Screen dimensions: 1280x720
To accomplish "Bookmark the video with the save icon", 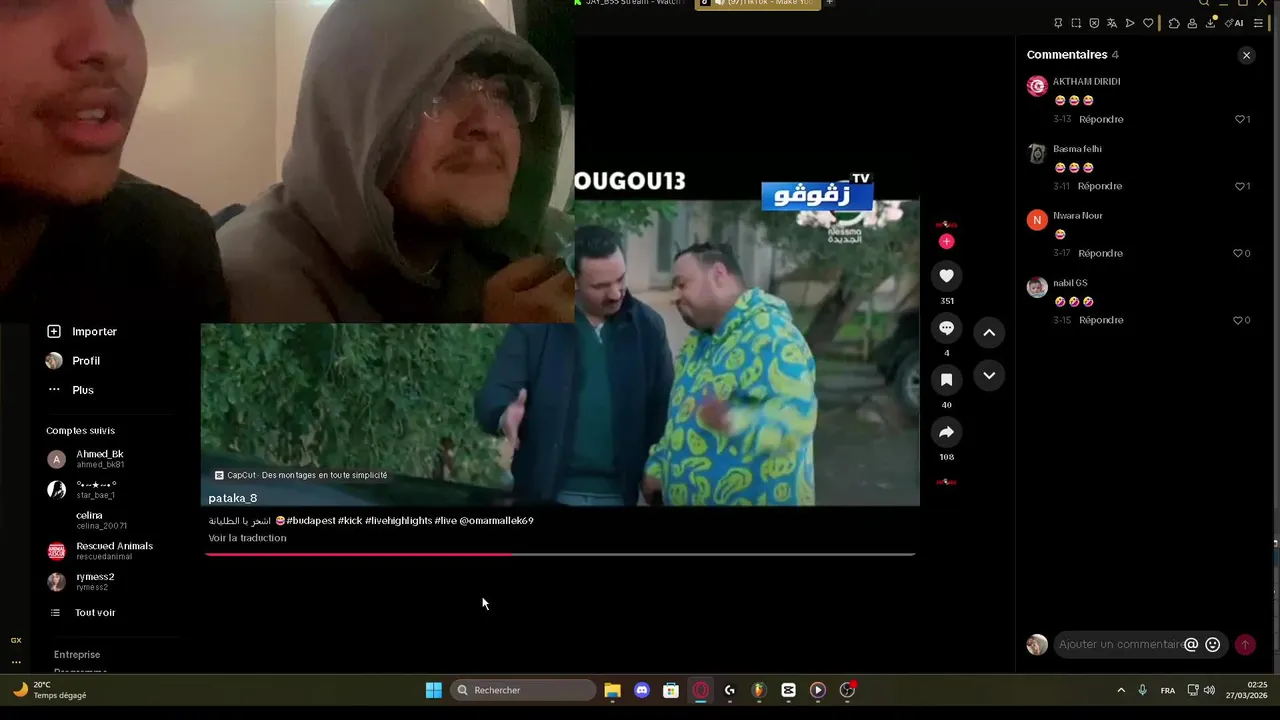I will (946, 380).
